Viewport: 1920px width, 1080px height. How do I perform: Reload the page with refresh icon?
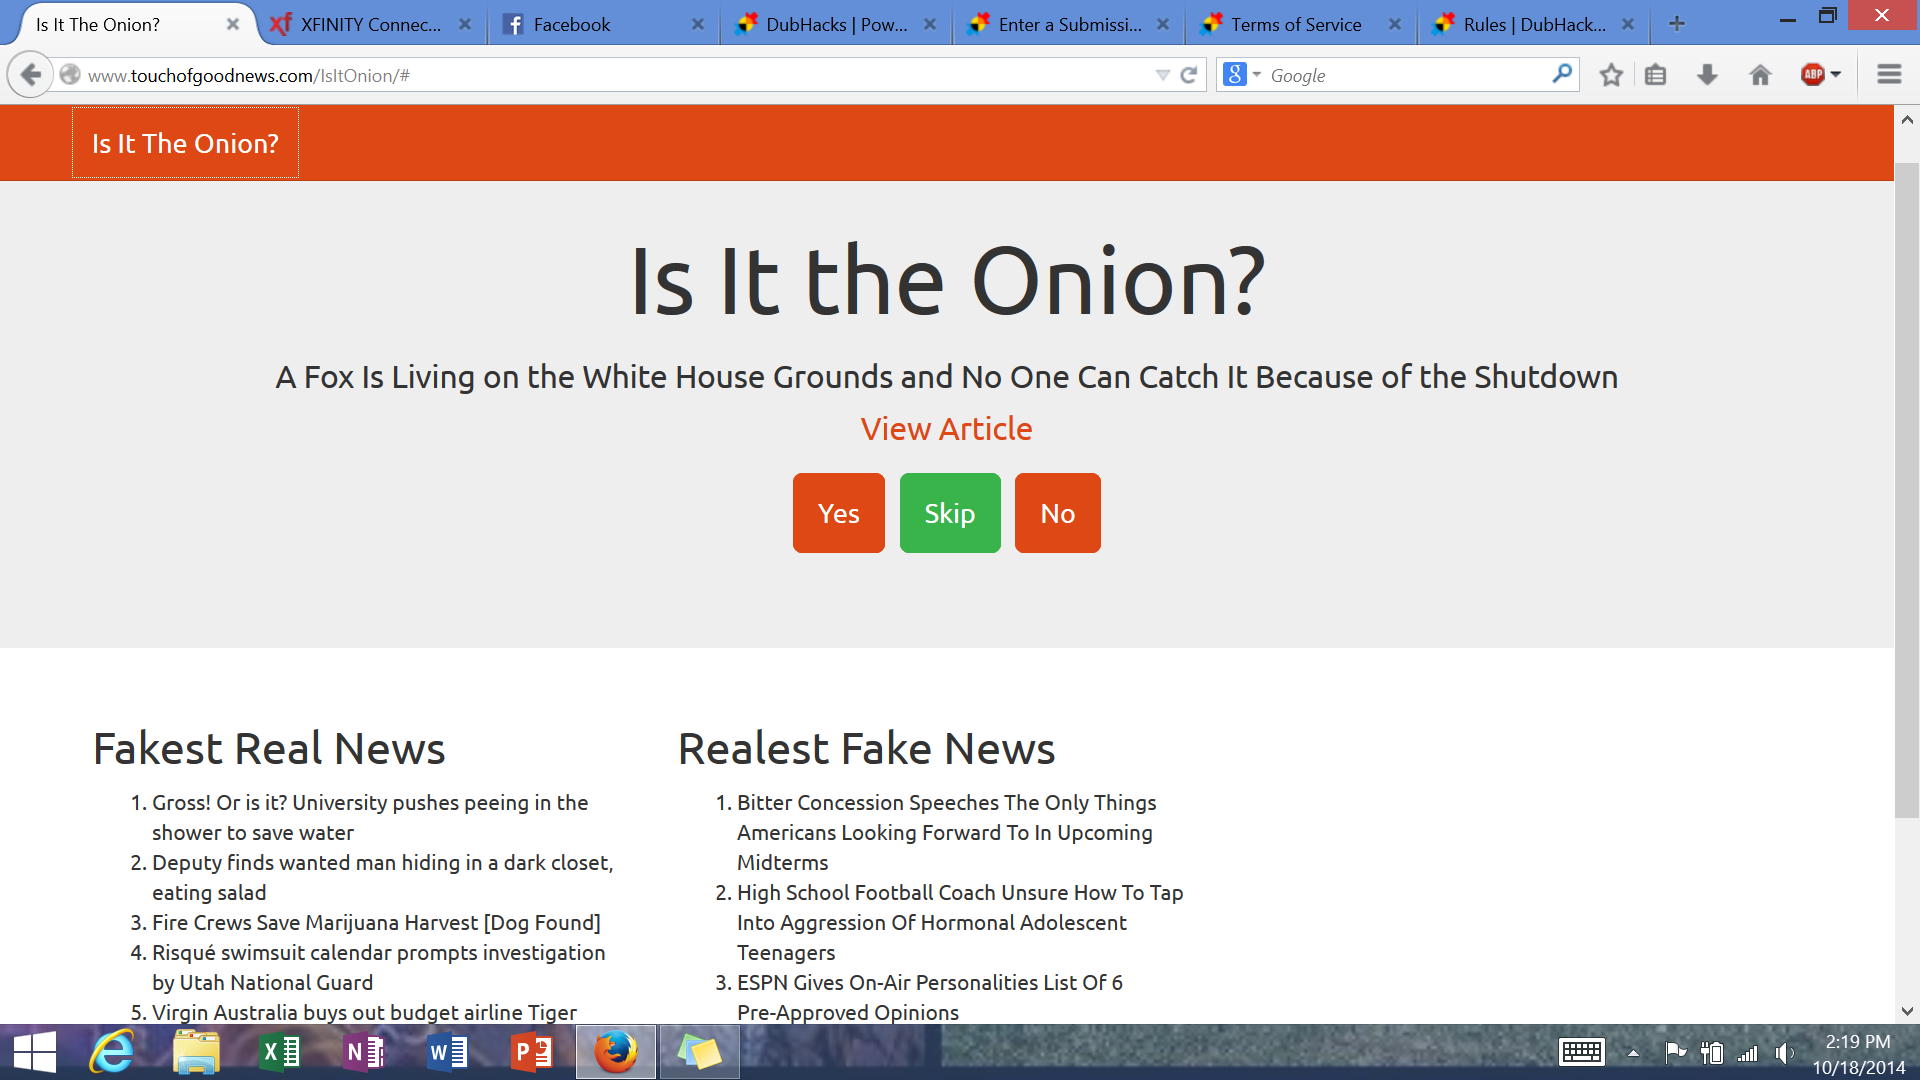[1189, 75]
